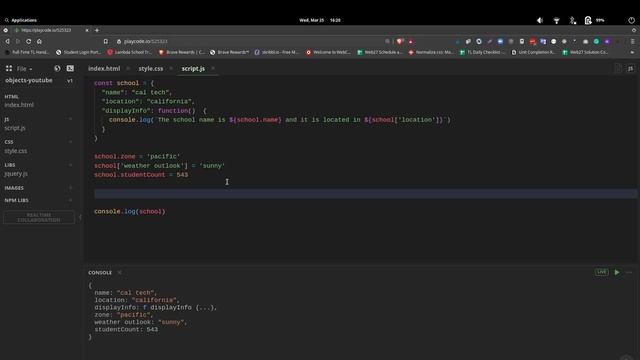Open the console more options menu

629,272
